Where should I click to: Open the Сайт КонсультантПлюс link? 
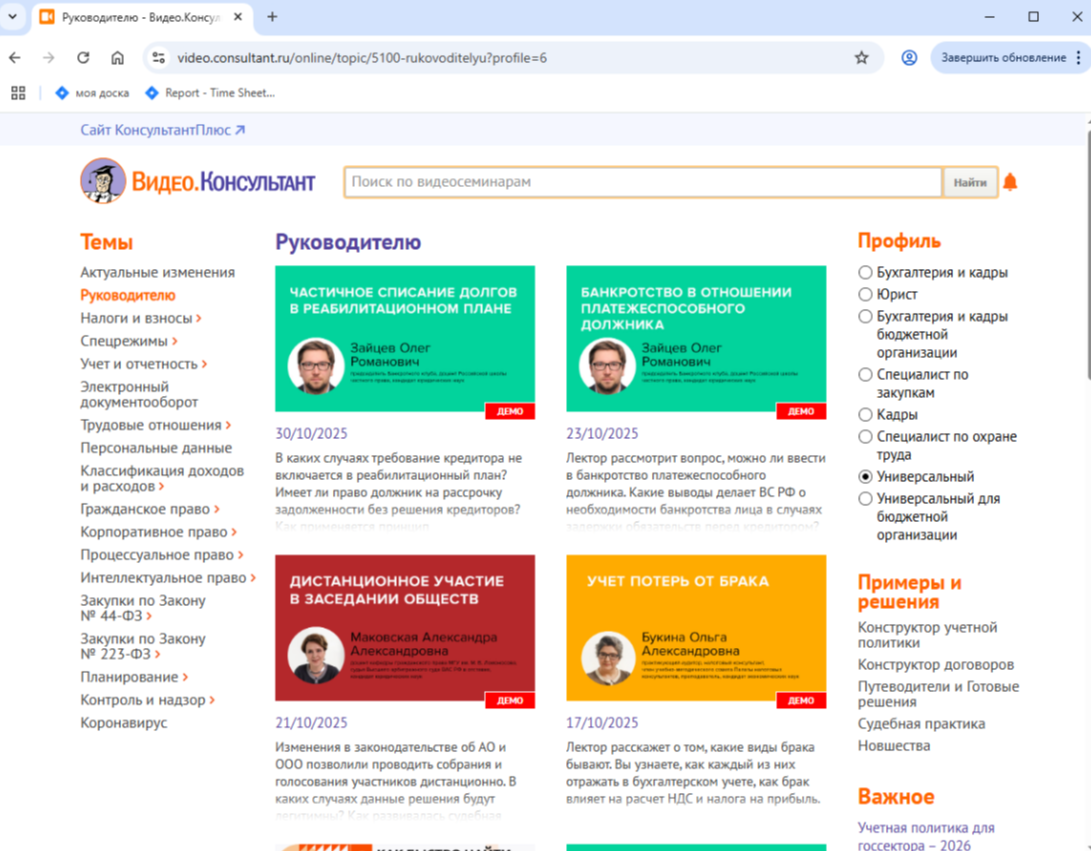point(162,130)
